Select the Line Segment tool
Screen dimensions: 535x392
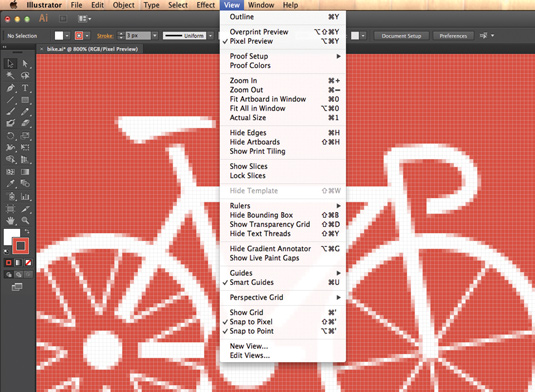(x=10, y=100)
